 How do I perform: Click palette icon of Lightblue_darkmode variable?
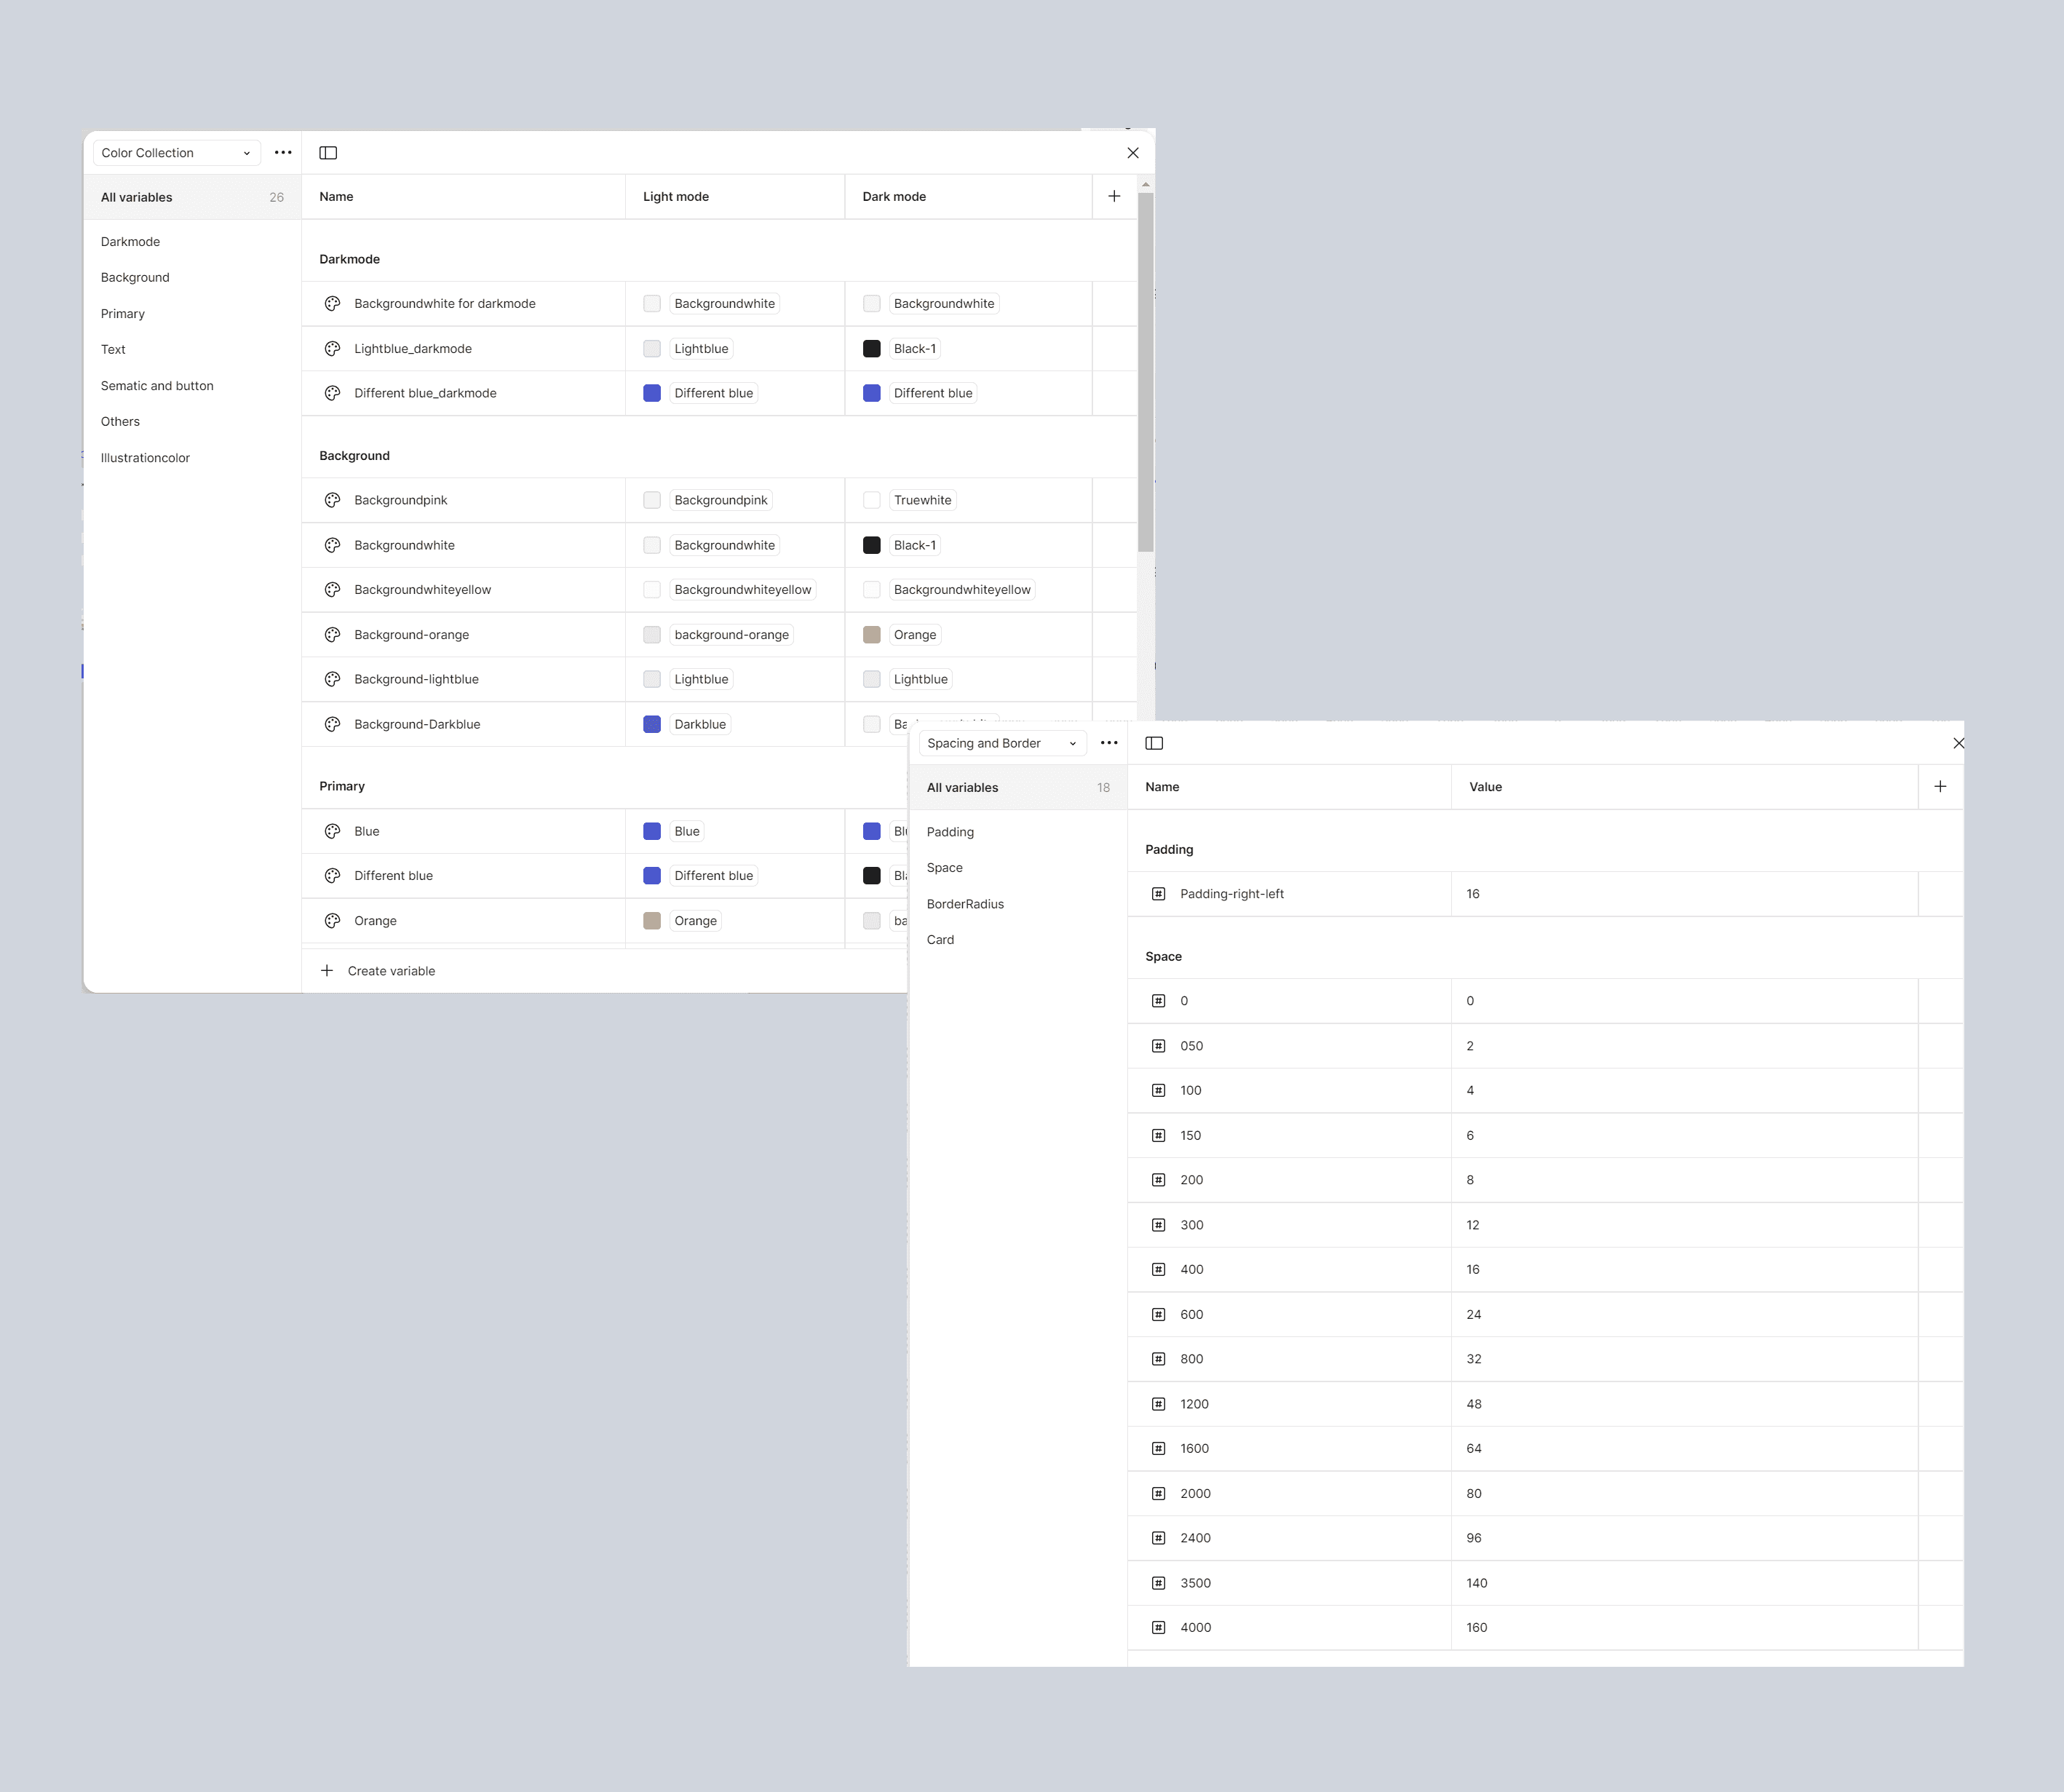[x=333, y=349]
